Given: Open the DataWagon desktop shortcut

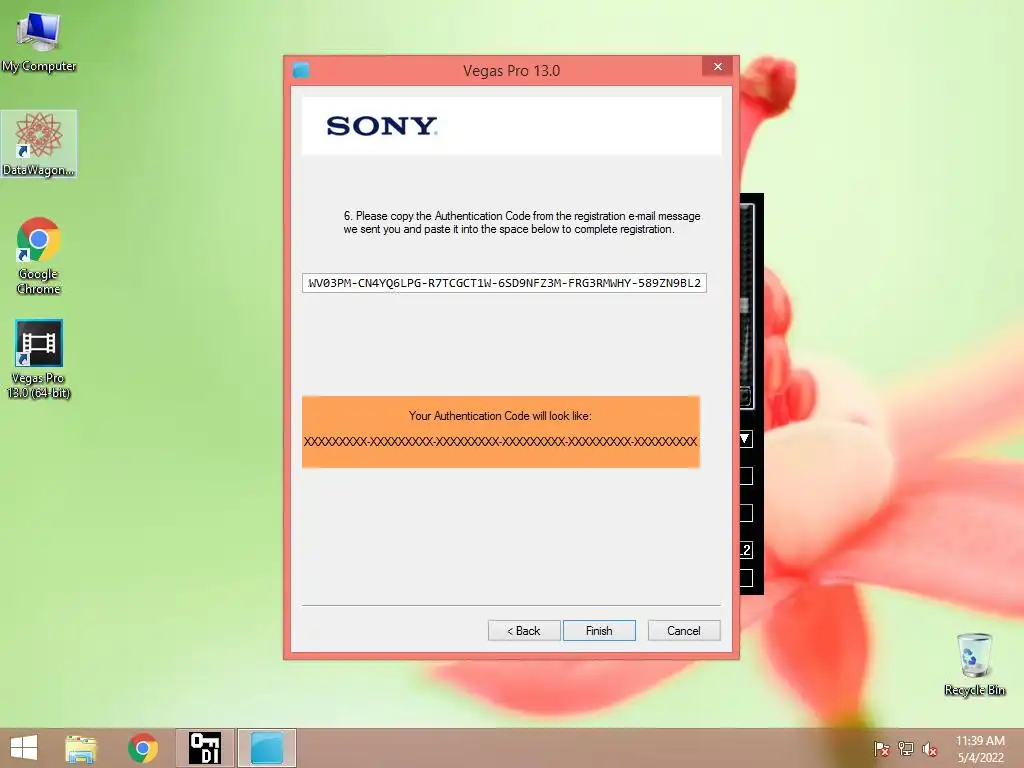Looking at the screenshot, I should pos(39,144).
